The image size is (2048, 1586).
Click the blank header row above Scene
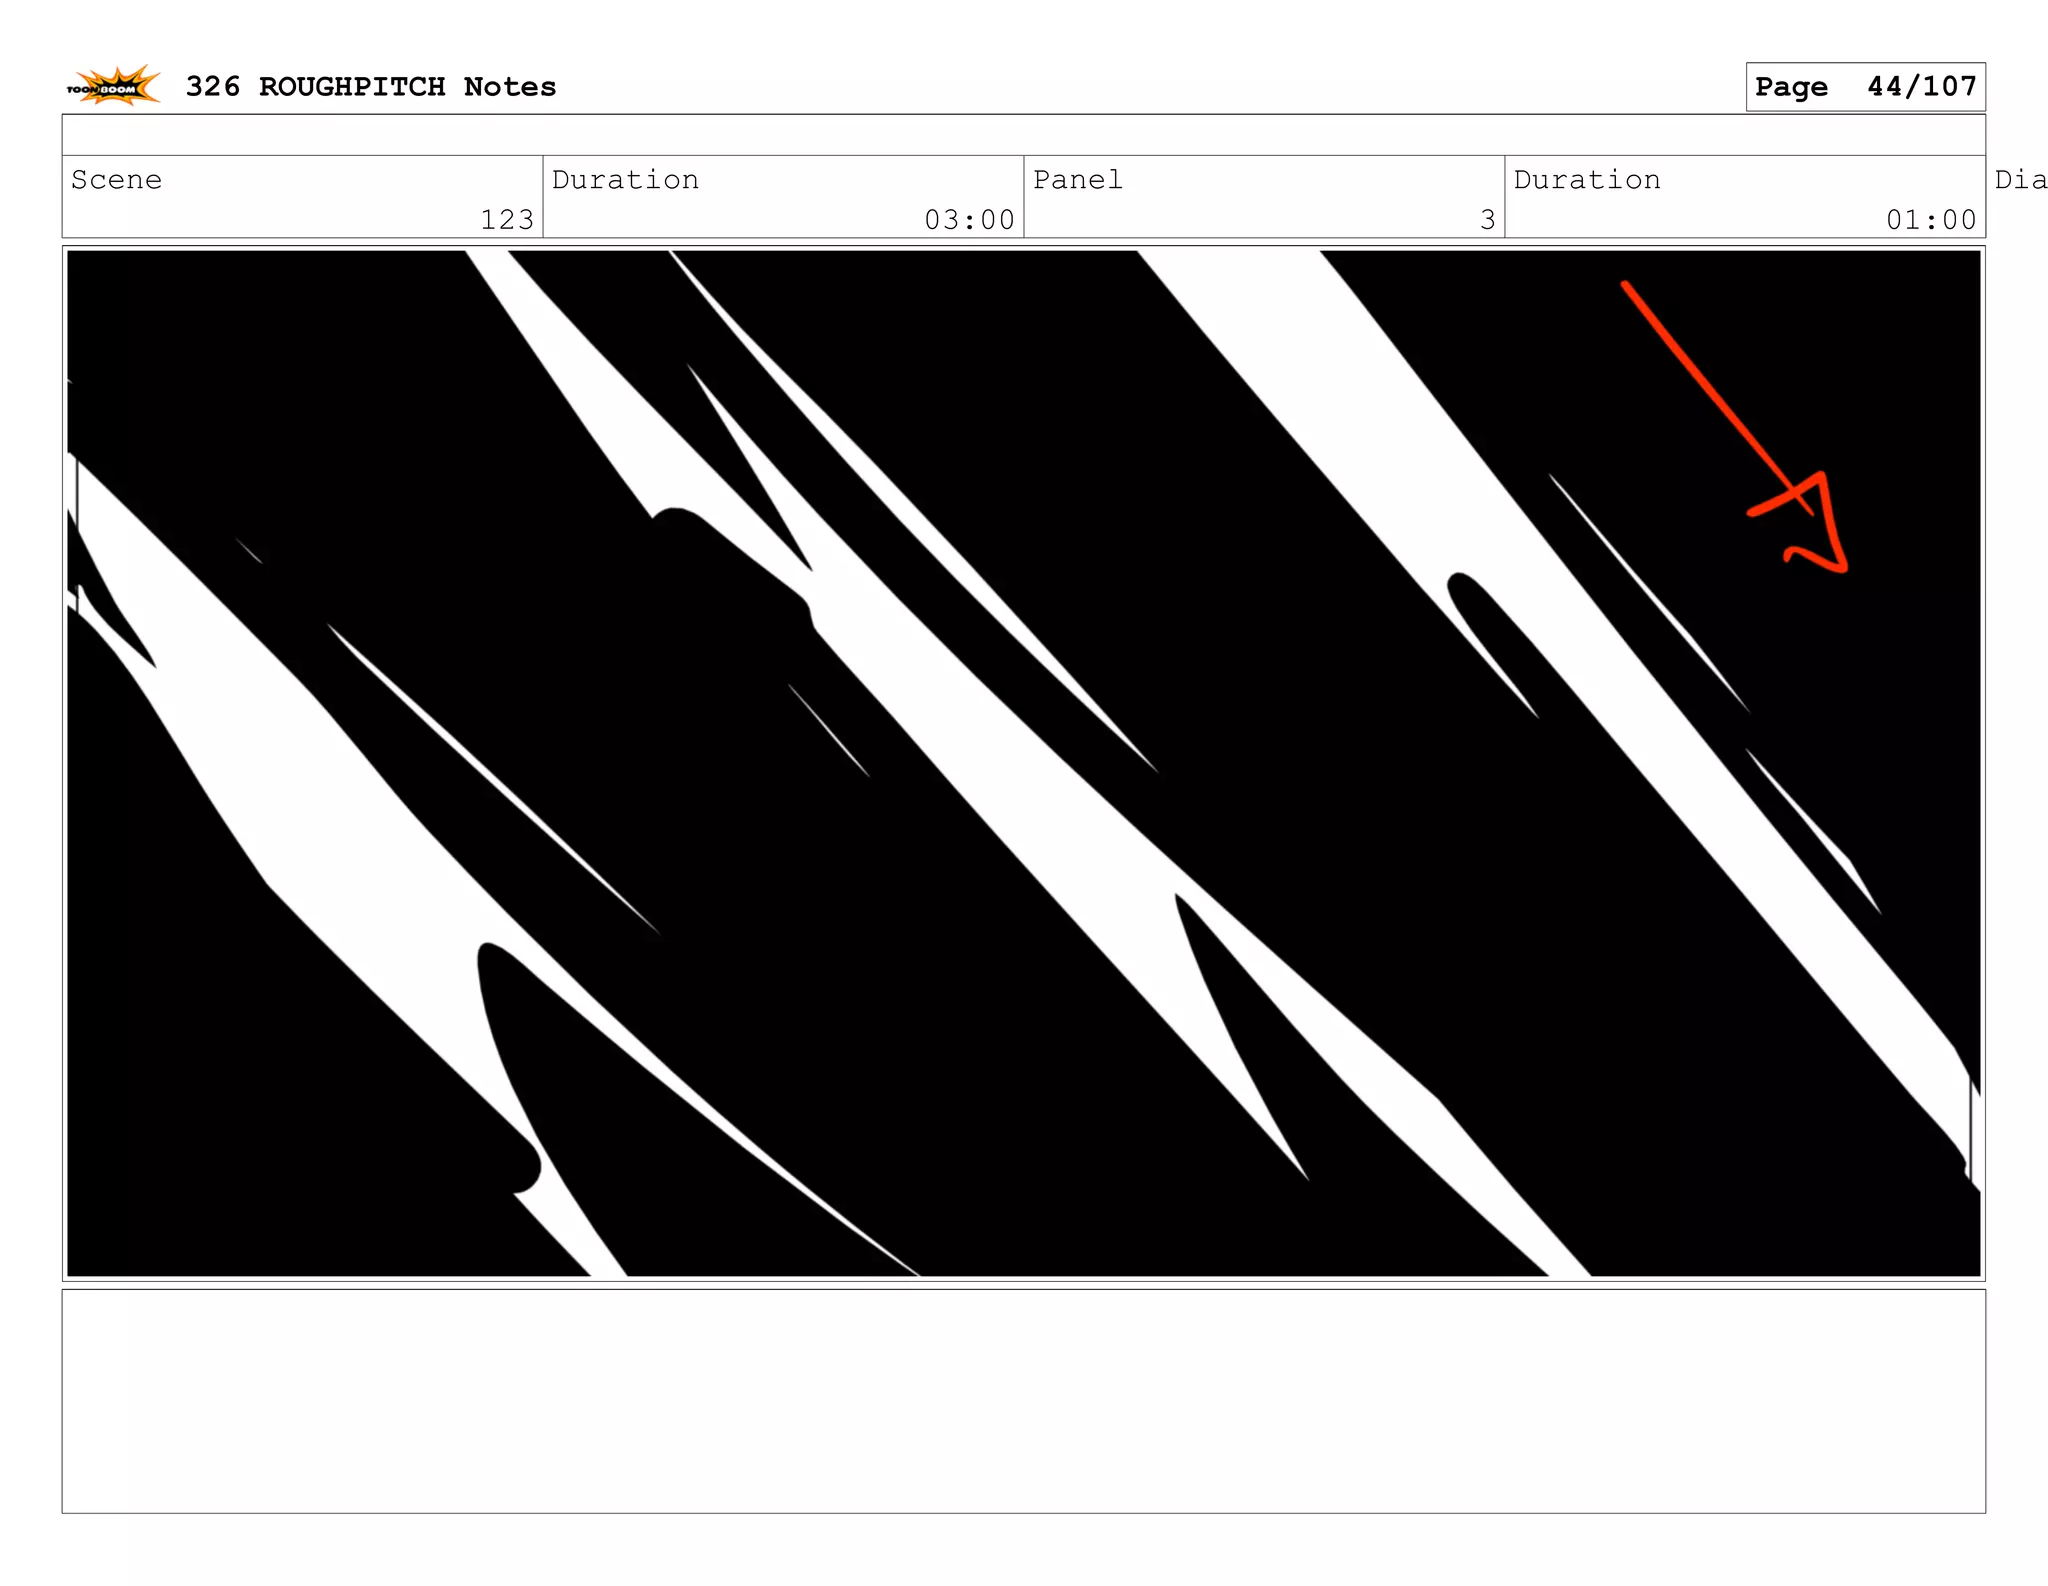[x=1022, y=135]
